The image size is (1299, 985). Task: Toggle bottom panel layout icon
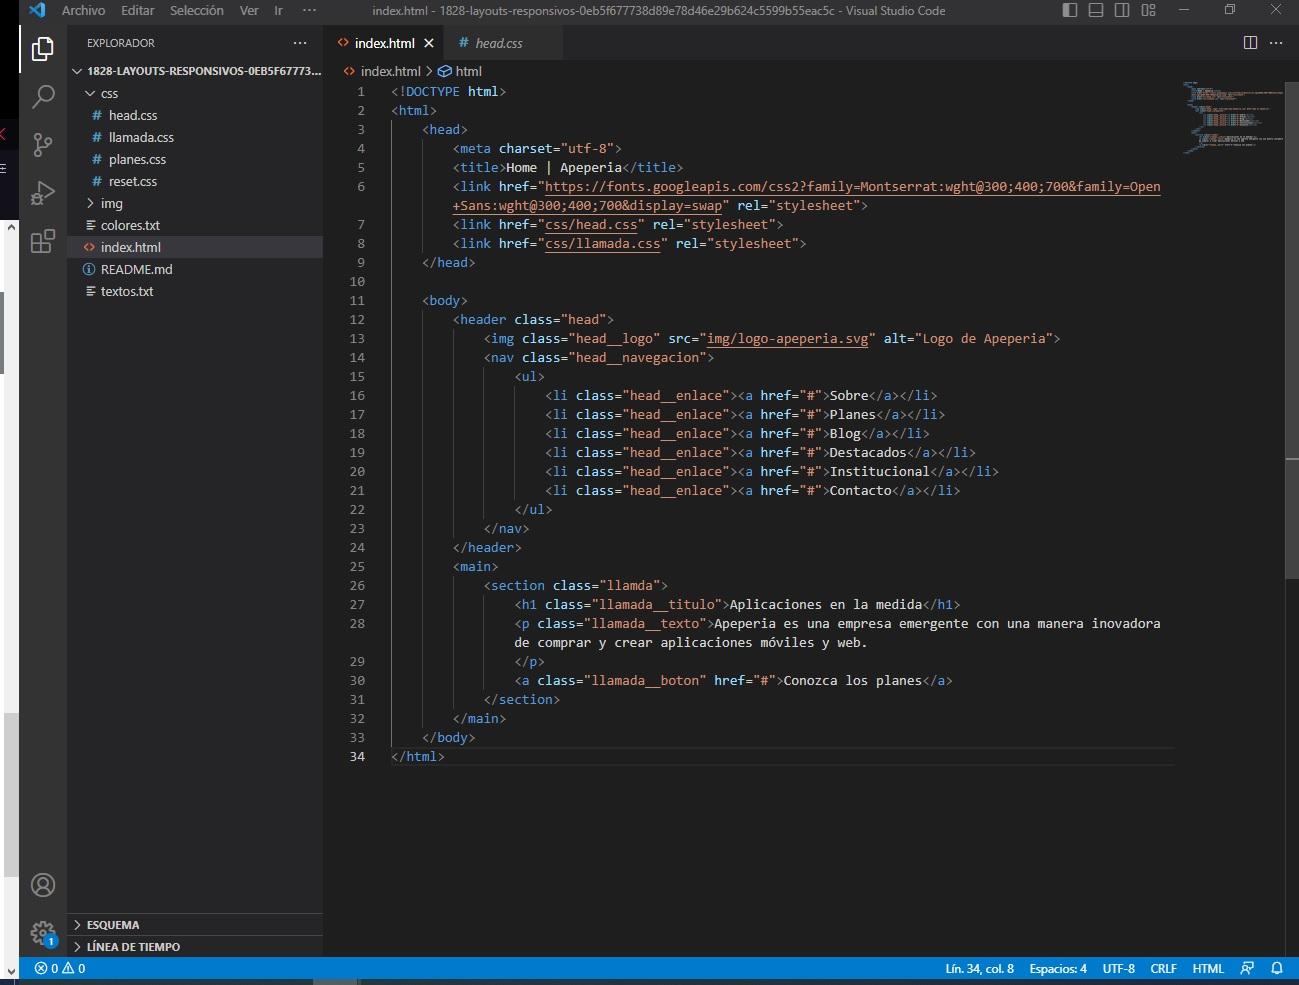click(1096, 10)
